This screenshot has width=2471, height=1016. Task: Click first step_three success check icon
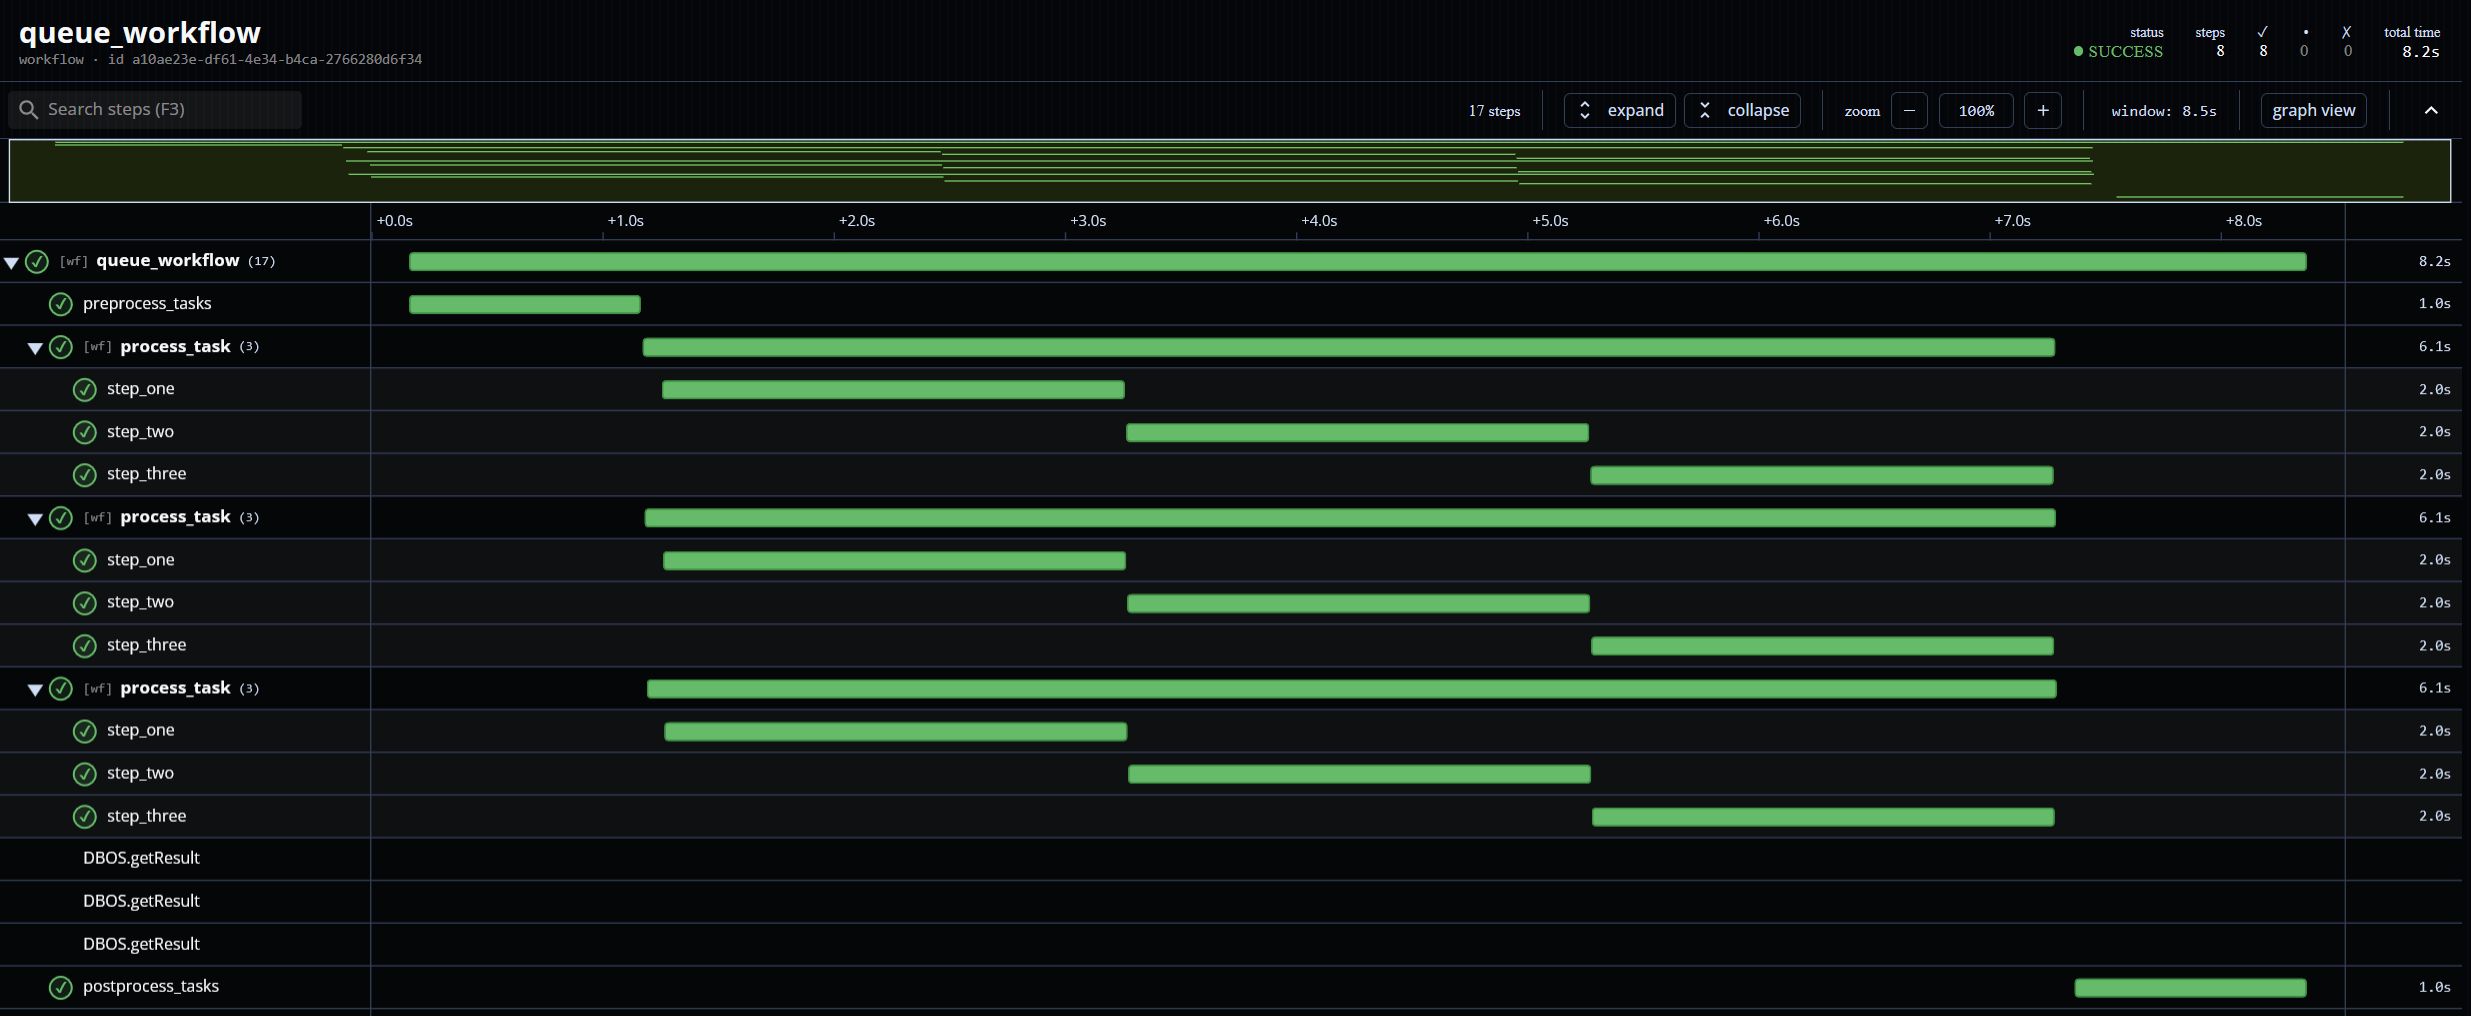[x=85, y=475]
